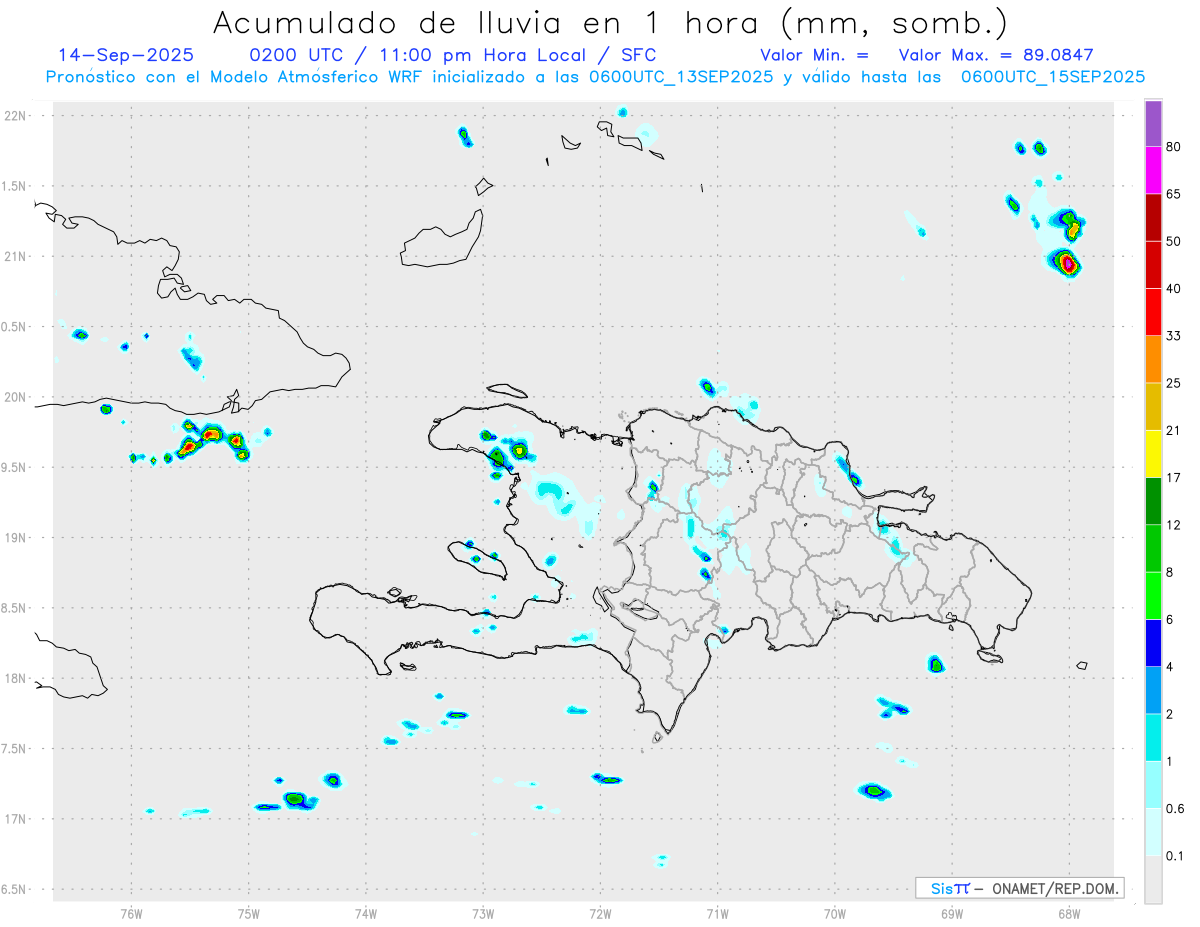The width and height of the screenshot is (1200, 927).
Task: Pick the blue legend swatch between 4 and 6
Action: 1153,644
